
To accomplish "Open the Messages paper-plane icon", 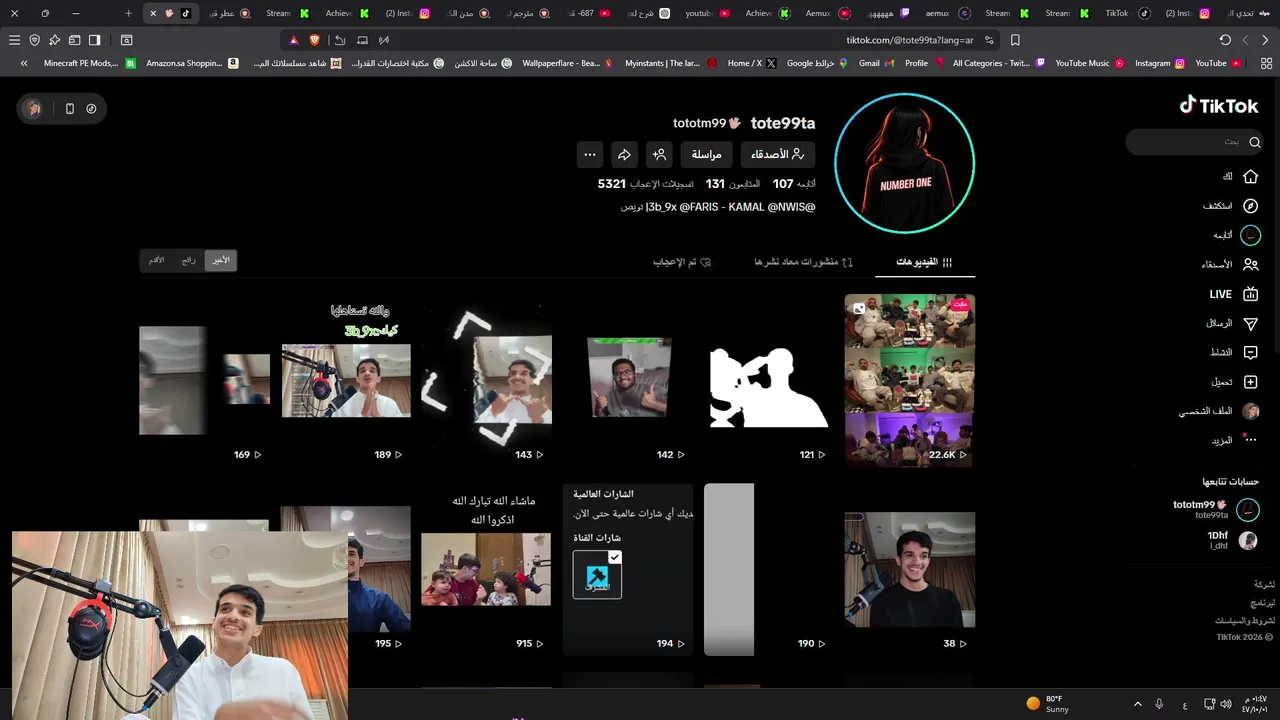I will click(x=1250, y=323).
